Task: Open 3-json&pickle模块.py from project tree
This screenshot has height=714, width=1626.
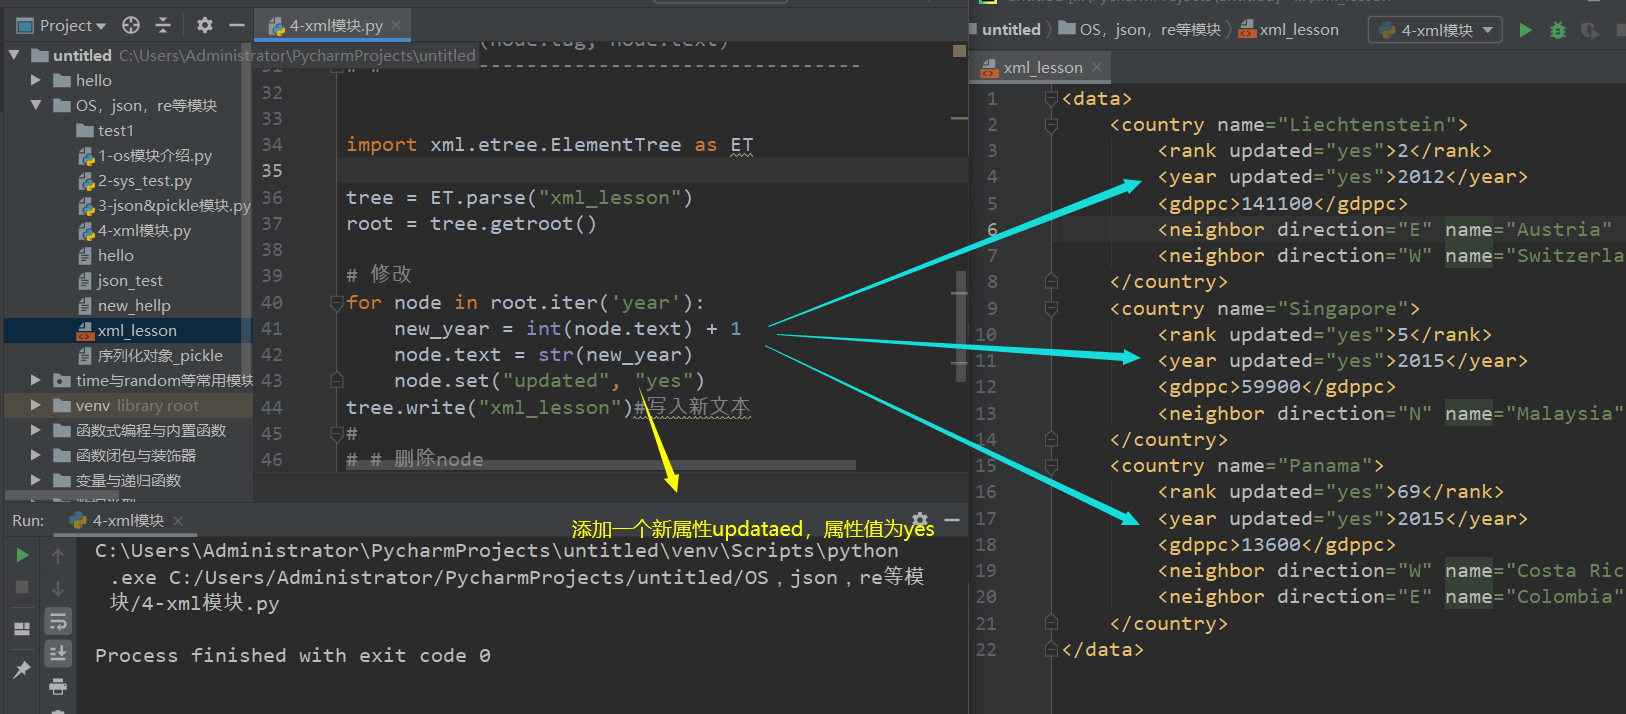Action: pos(165,205)
